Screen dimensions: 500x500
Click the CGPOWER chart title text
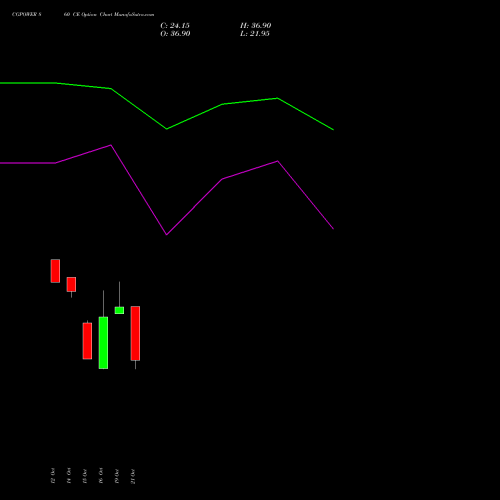83,15
